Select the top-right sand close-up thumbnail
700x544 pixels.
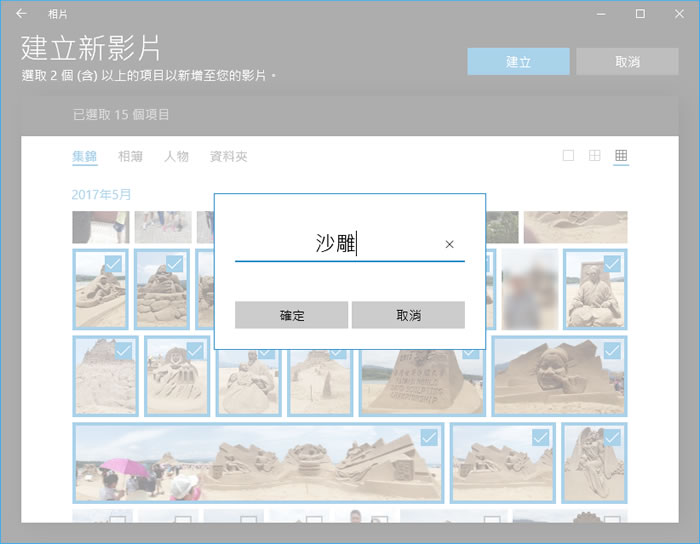(x=575, y=227)
